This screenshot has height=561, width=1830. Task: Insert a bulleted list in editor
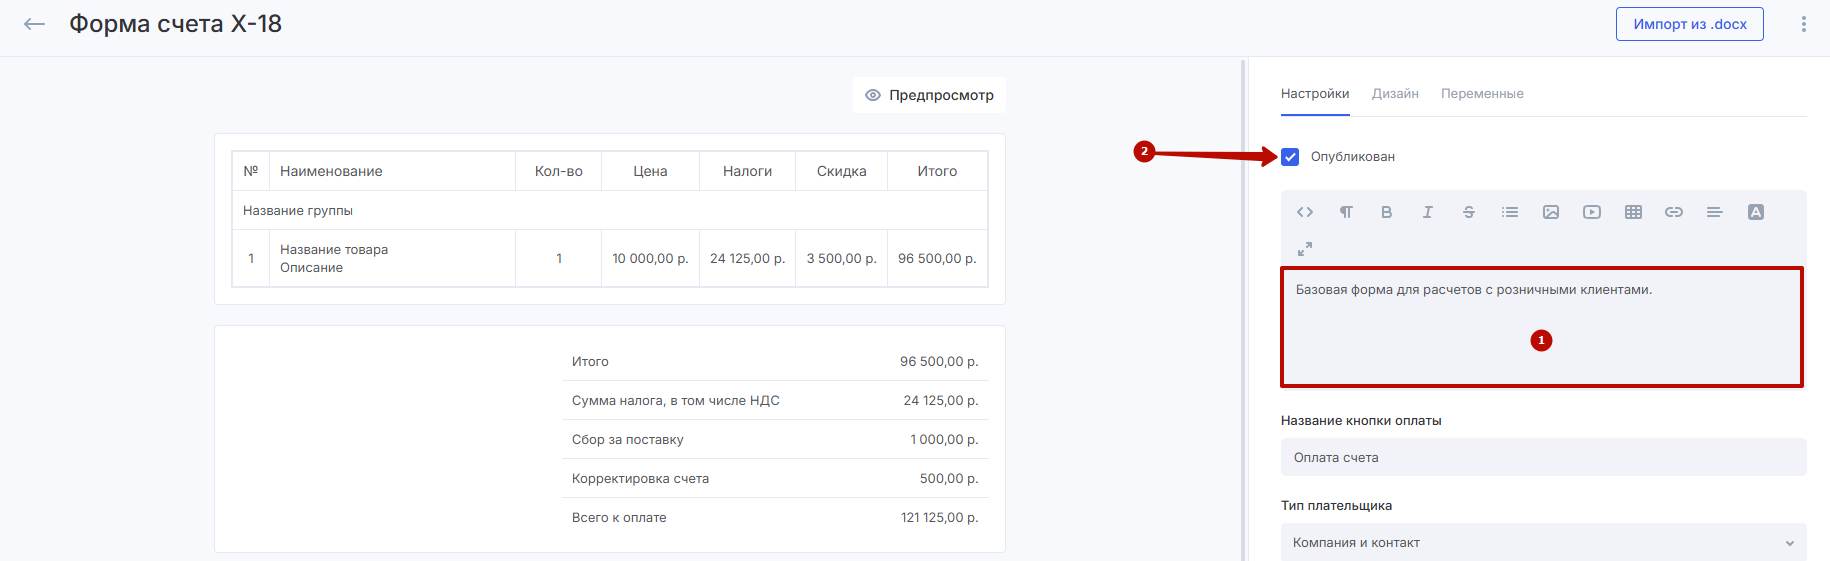(x=1510, y=212)
